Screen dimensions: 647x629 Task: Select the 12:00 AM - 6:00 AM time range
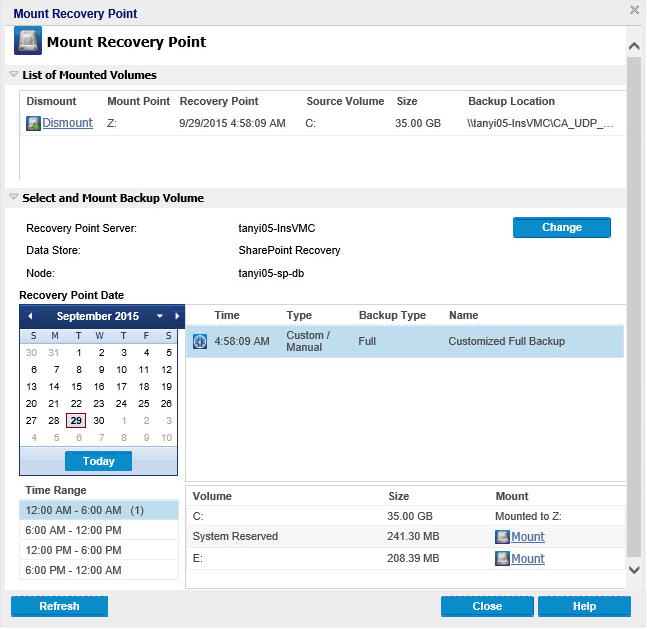pyautogui.click(x=98, y=510)
